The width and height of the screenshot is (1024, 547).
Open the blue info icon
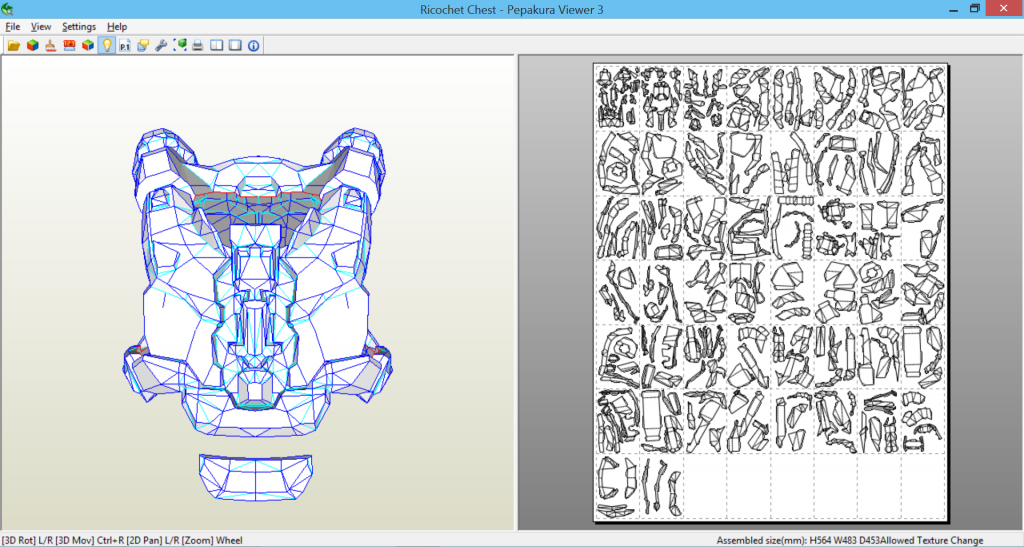click(253, 45)
